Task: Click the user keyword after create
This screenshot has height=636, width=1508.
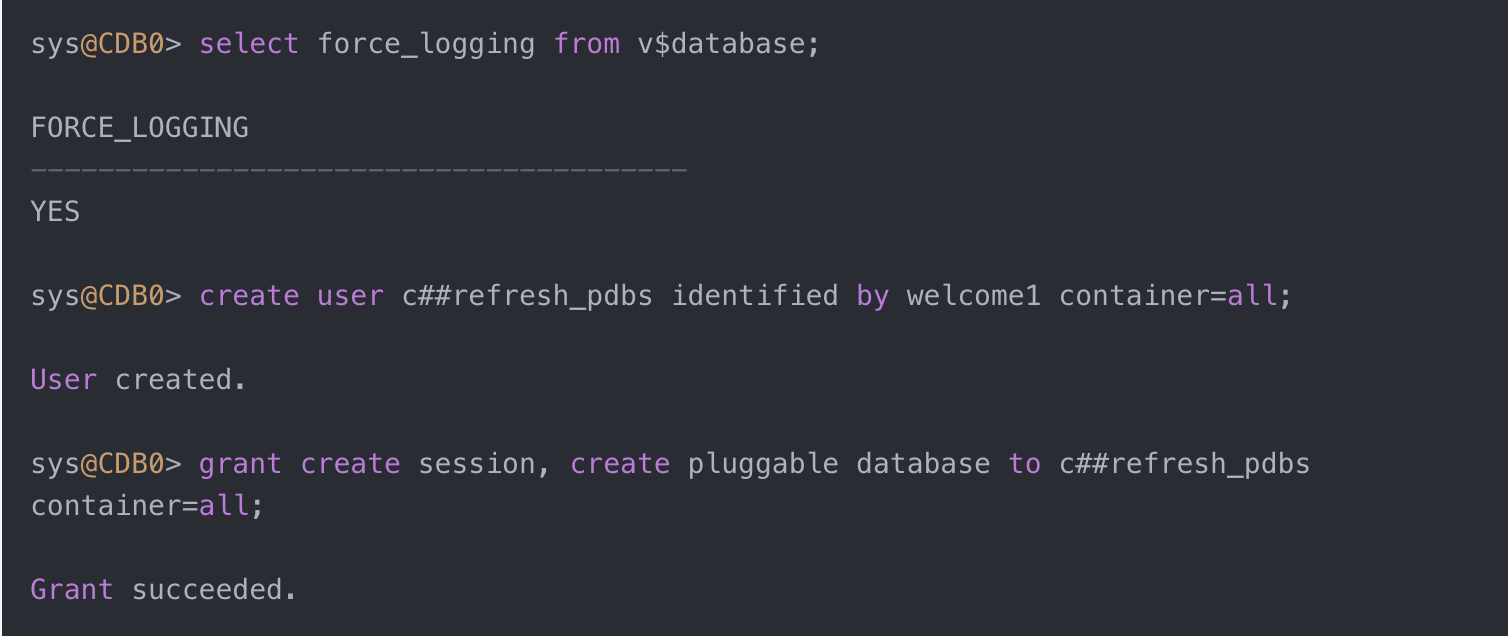Action: (350, 297)
